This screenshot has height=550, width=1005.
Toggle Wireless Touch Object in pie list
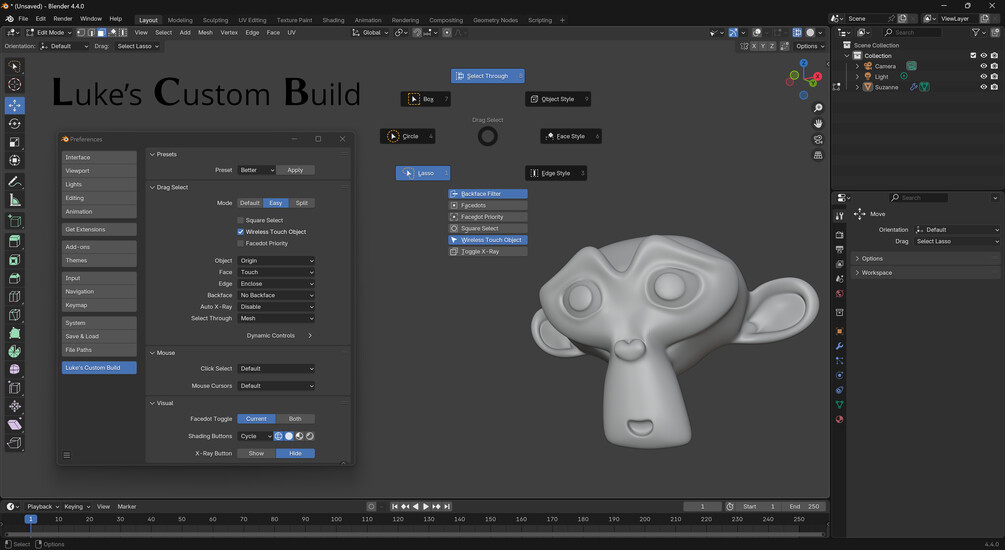click(488, 240)
